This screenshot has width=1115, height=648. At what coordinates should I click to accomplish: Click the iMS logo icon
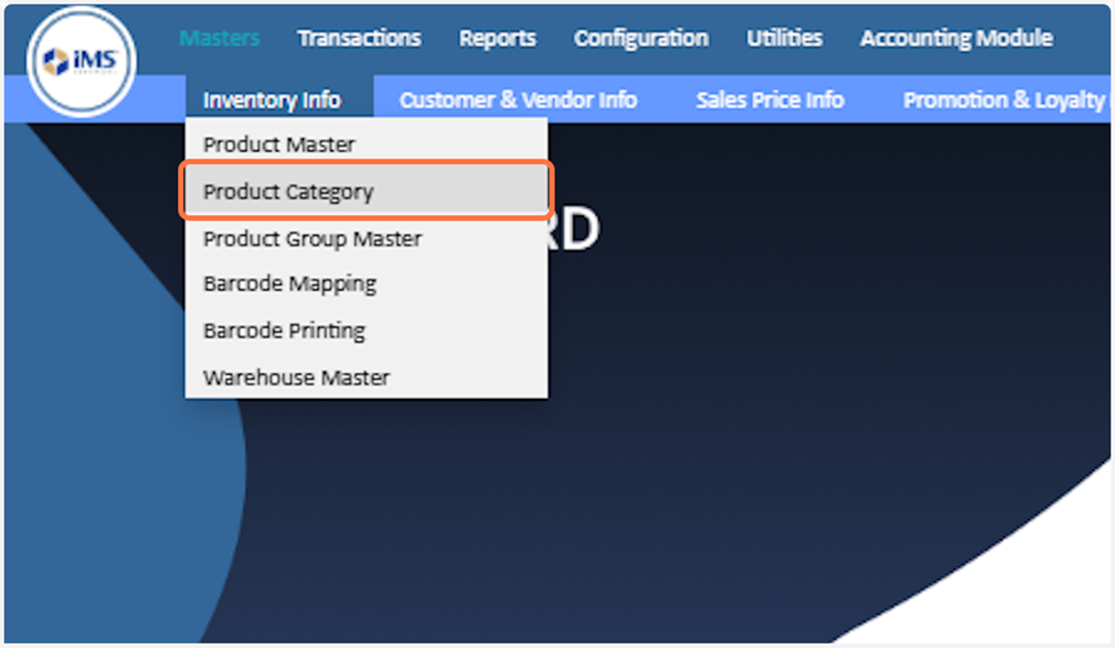point(81,61)
